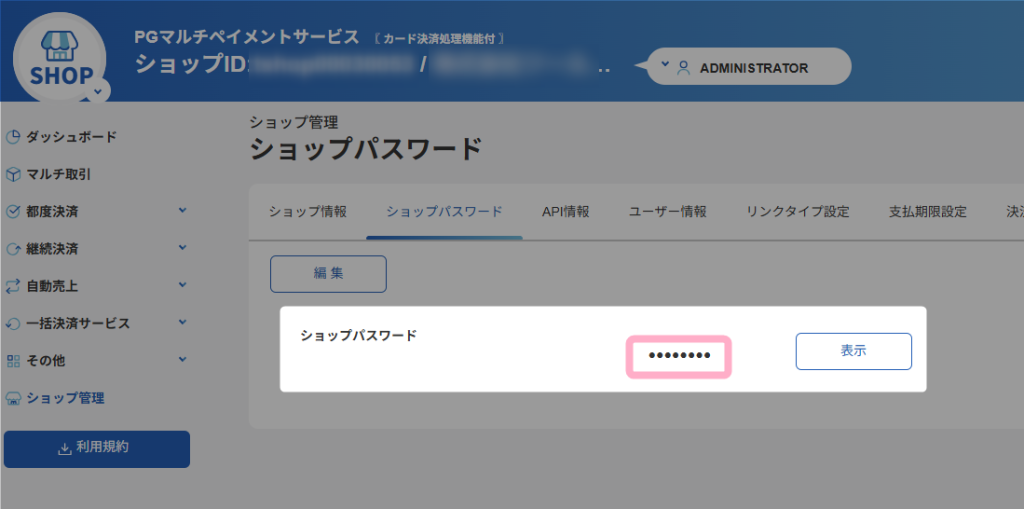Expand the 継続決済 menu chevron
1024x509 pixels.
pyautogui.click(x=182, y=247)
